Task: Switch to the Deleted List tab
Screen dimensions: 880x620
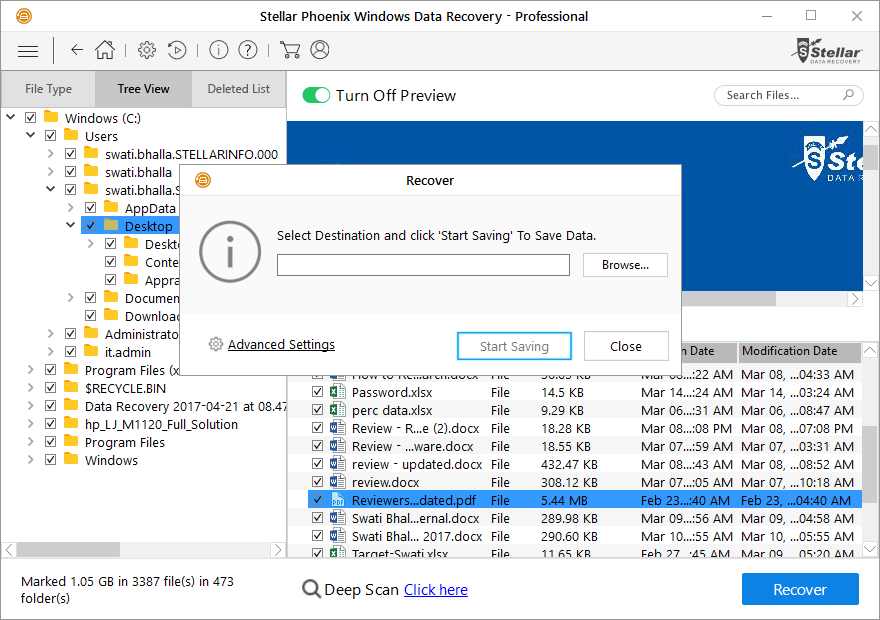Action: pyautogui.click(x=239, y=89)
